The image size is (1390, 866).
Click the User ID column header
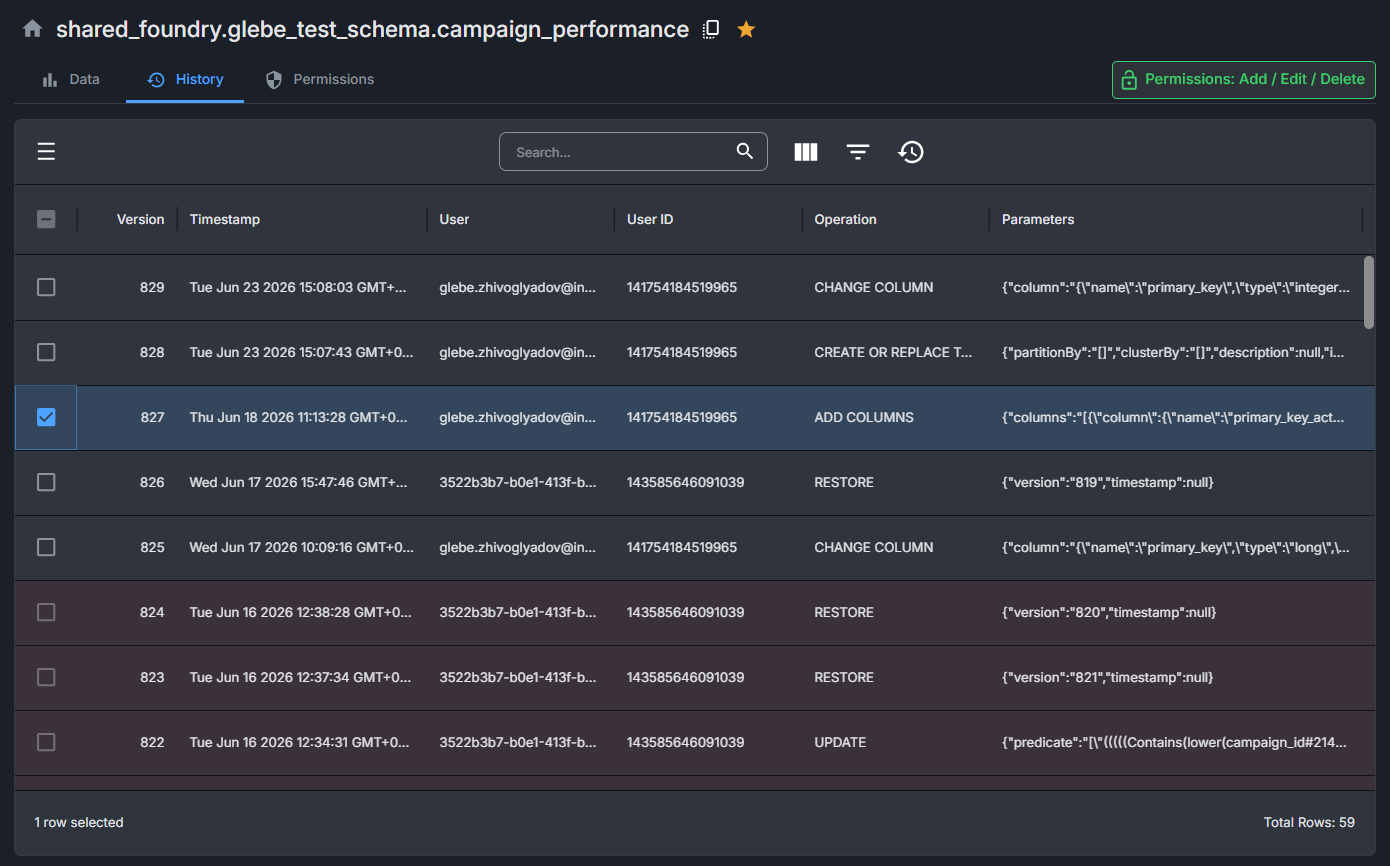pyautogui.click(x=650, y=219)
